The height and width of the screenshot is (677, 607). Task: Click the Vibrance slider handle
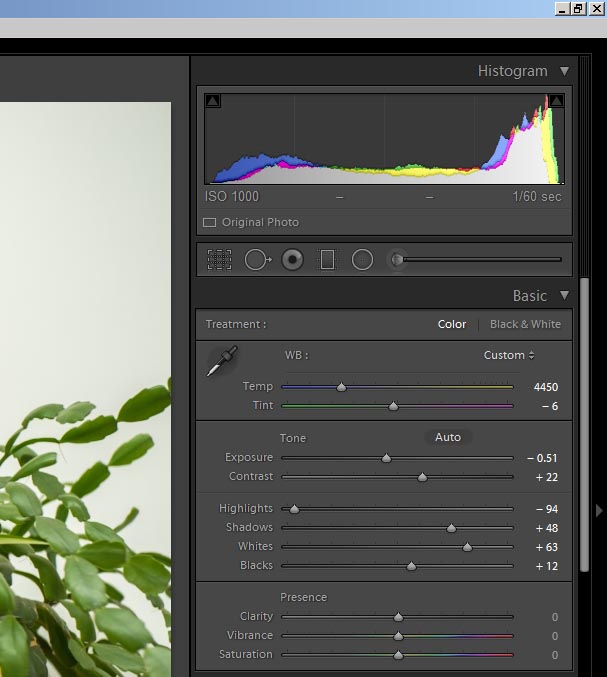(398, 636)
